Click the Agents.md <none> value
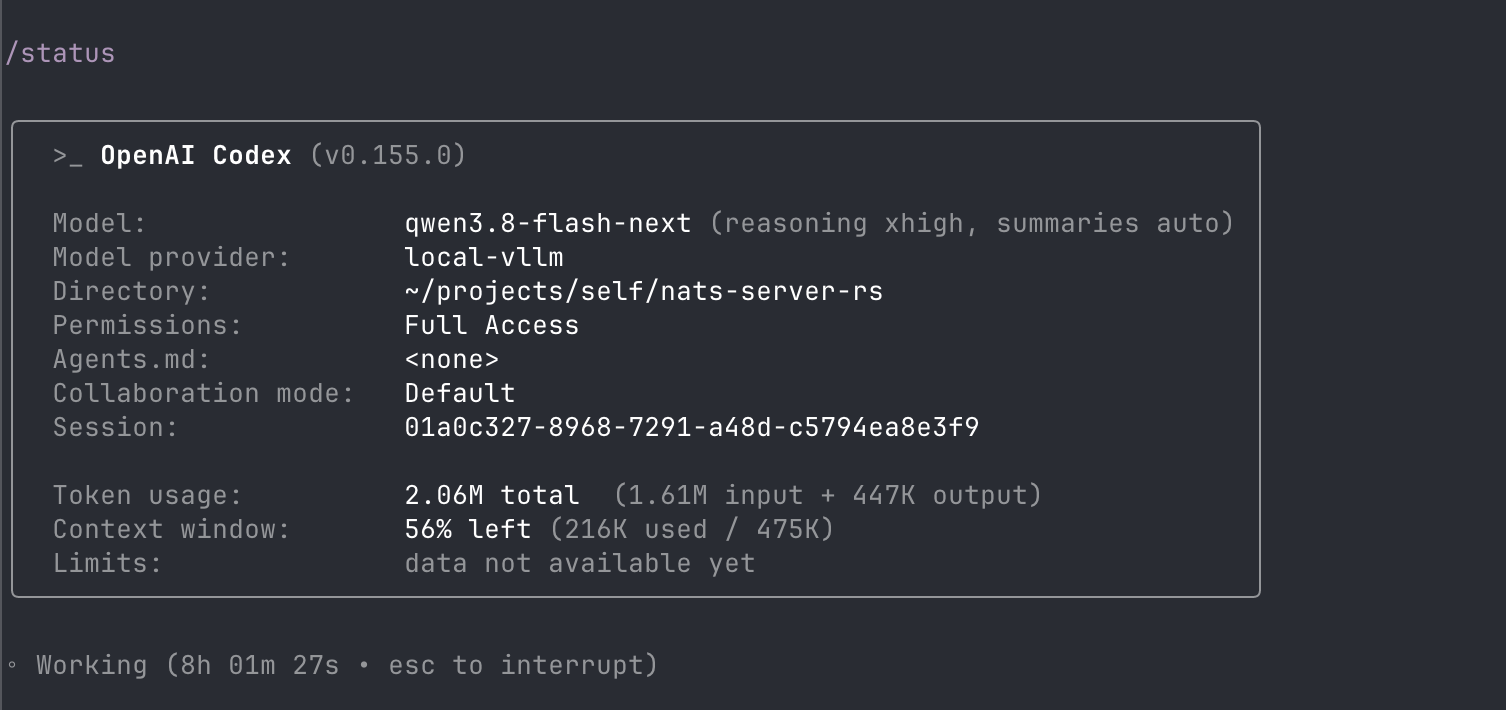This screenshot has width=1506, height=710. [x=452, y=360]
